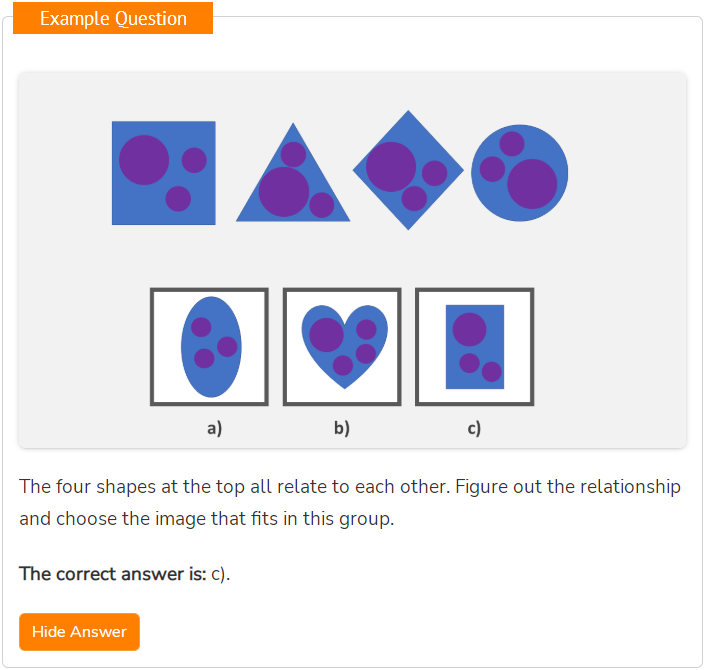Click the large purple circle in option c
The height and width of the screenshot is (670, 705).
coord(469,329)
